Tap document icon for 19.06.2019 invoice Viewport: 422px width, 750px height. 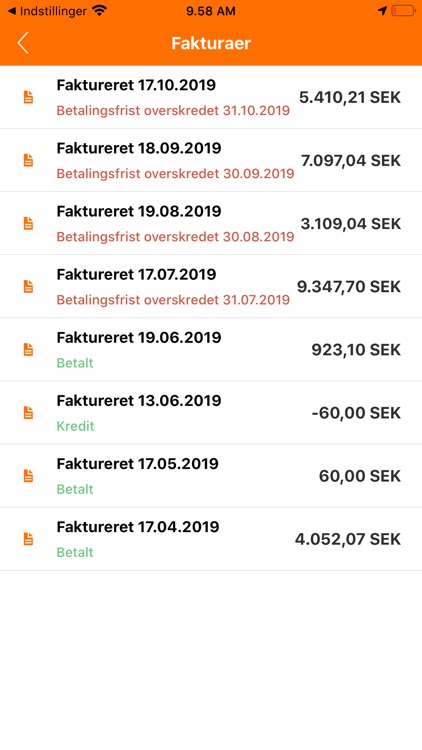29,350
